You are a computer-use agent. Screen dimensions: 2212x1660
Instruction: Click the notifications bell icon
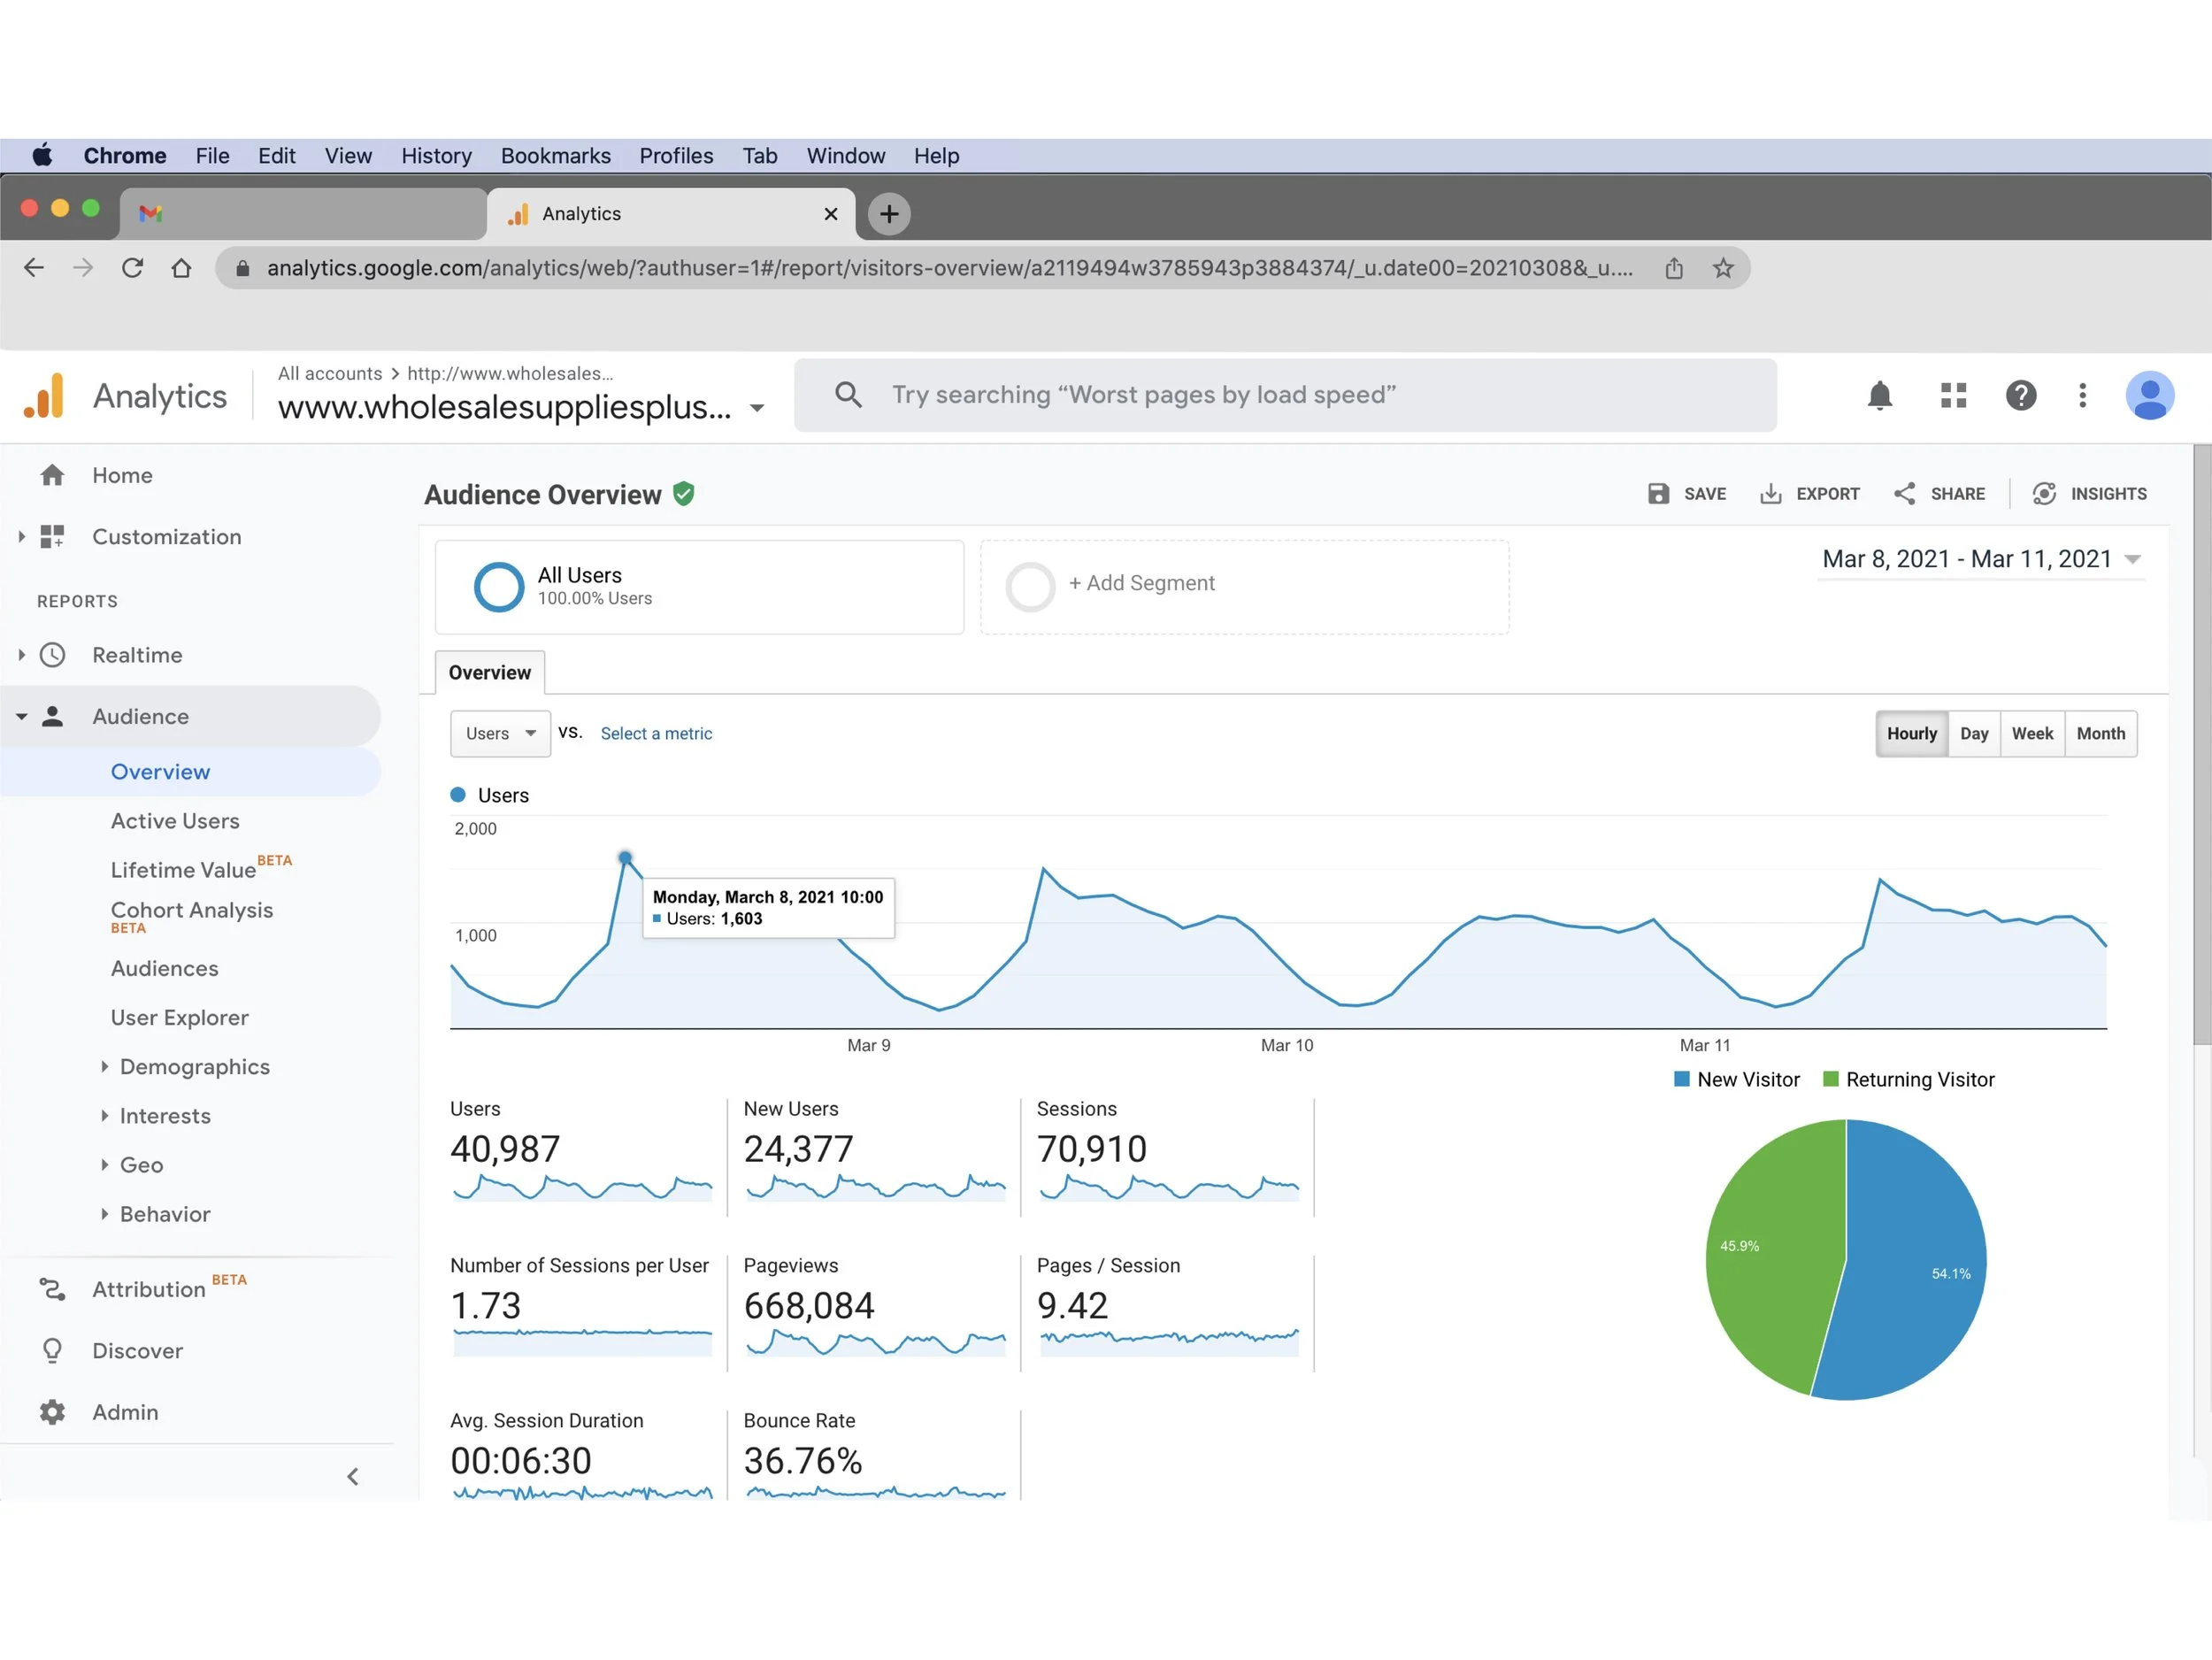(1879, 396)
